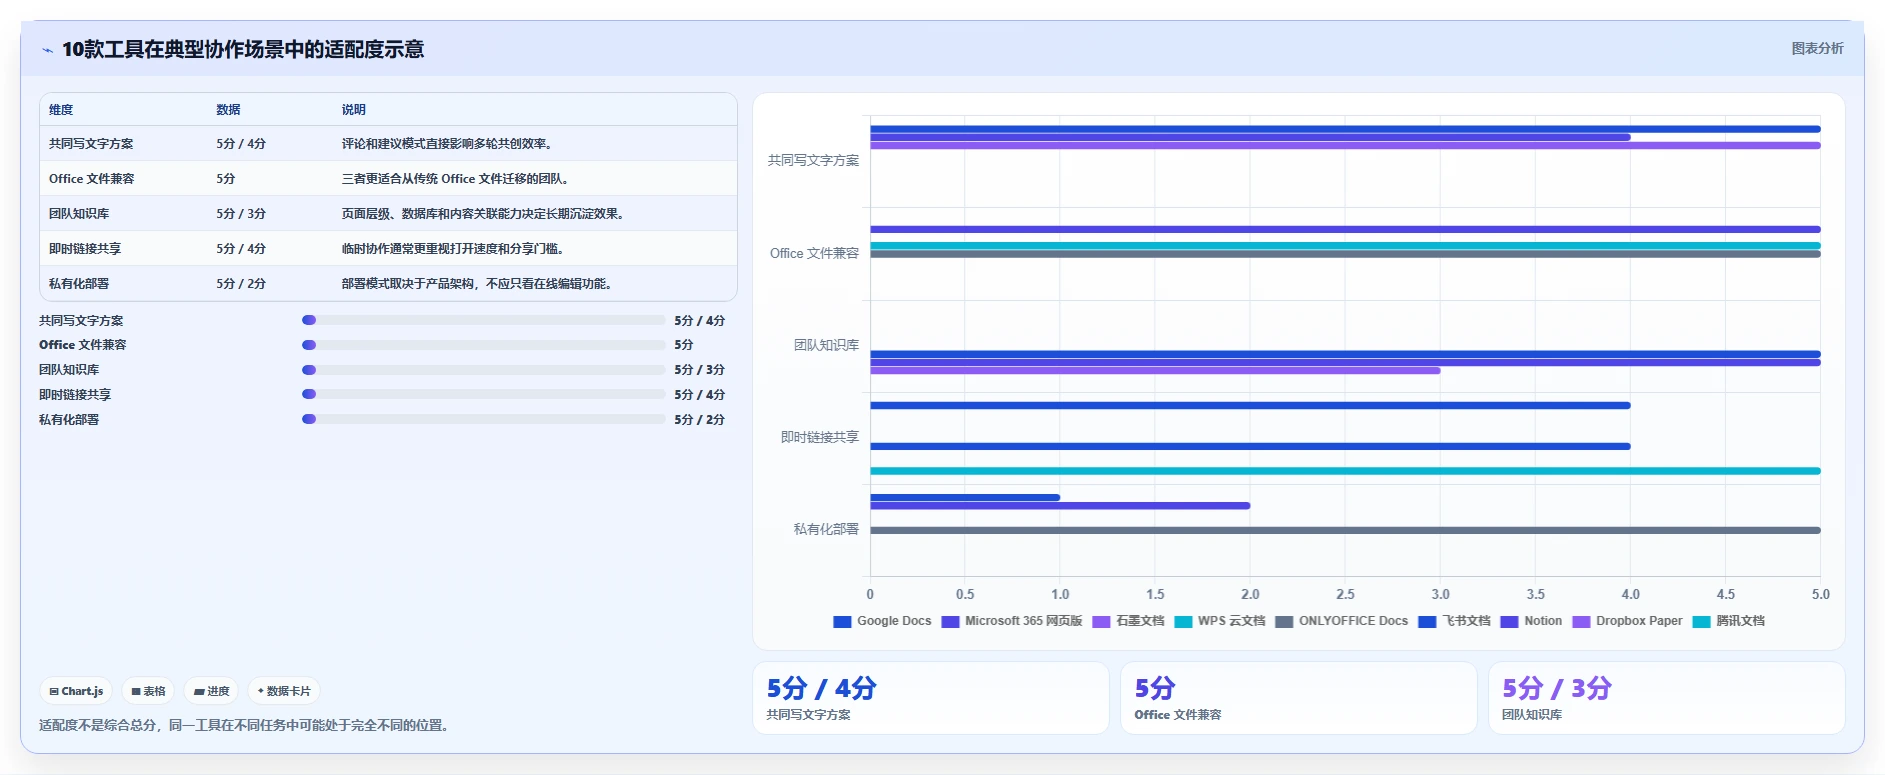Click the gray ONLYOFFICE bar in chart's 私有化部署 group
The image size is (1885, 775).
(x=1345, y=530)
